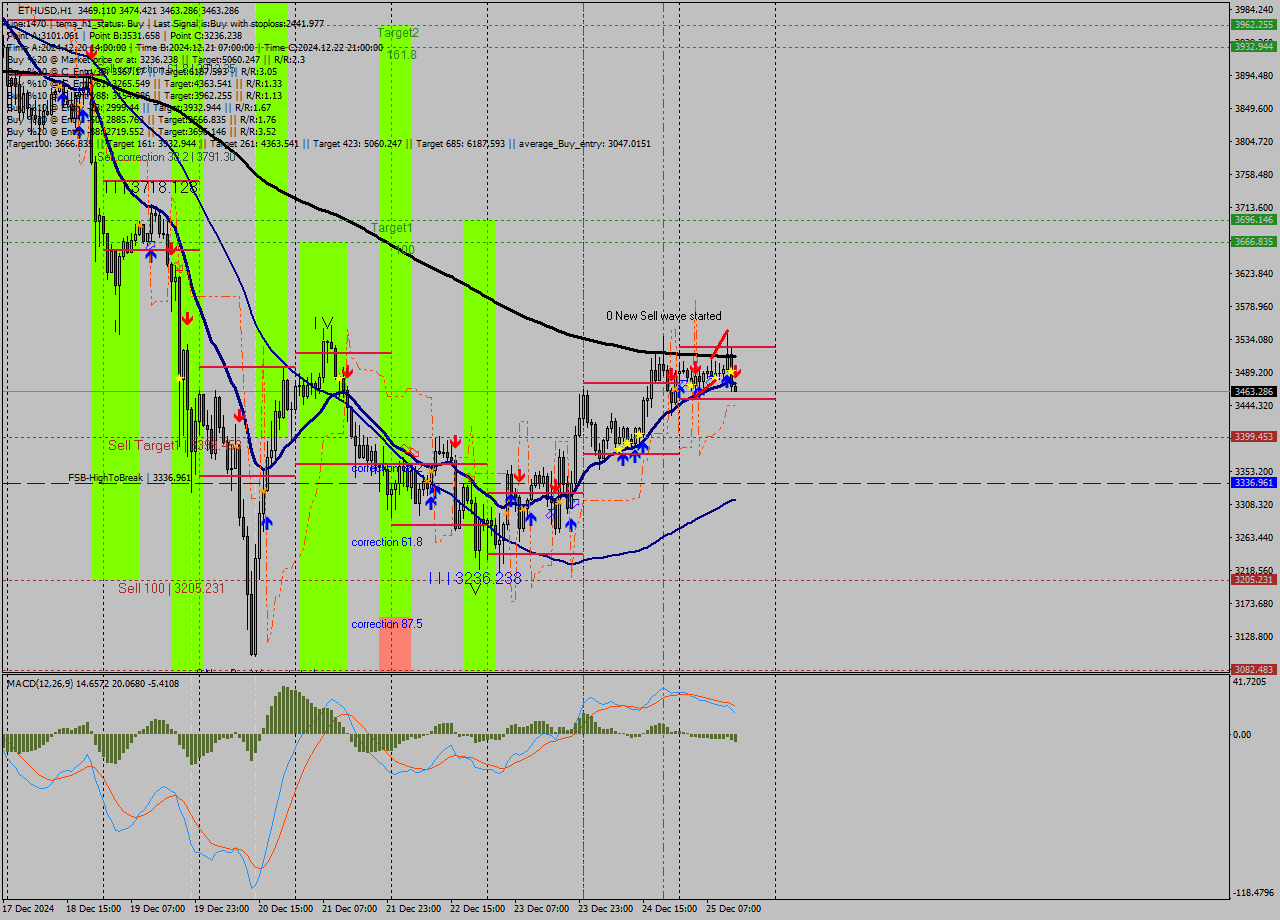Click the '19 Dec 23:00' time axis label
The width and height of the screenshot is (1280, 920).
(x=221, y=909)
